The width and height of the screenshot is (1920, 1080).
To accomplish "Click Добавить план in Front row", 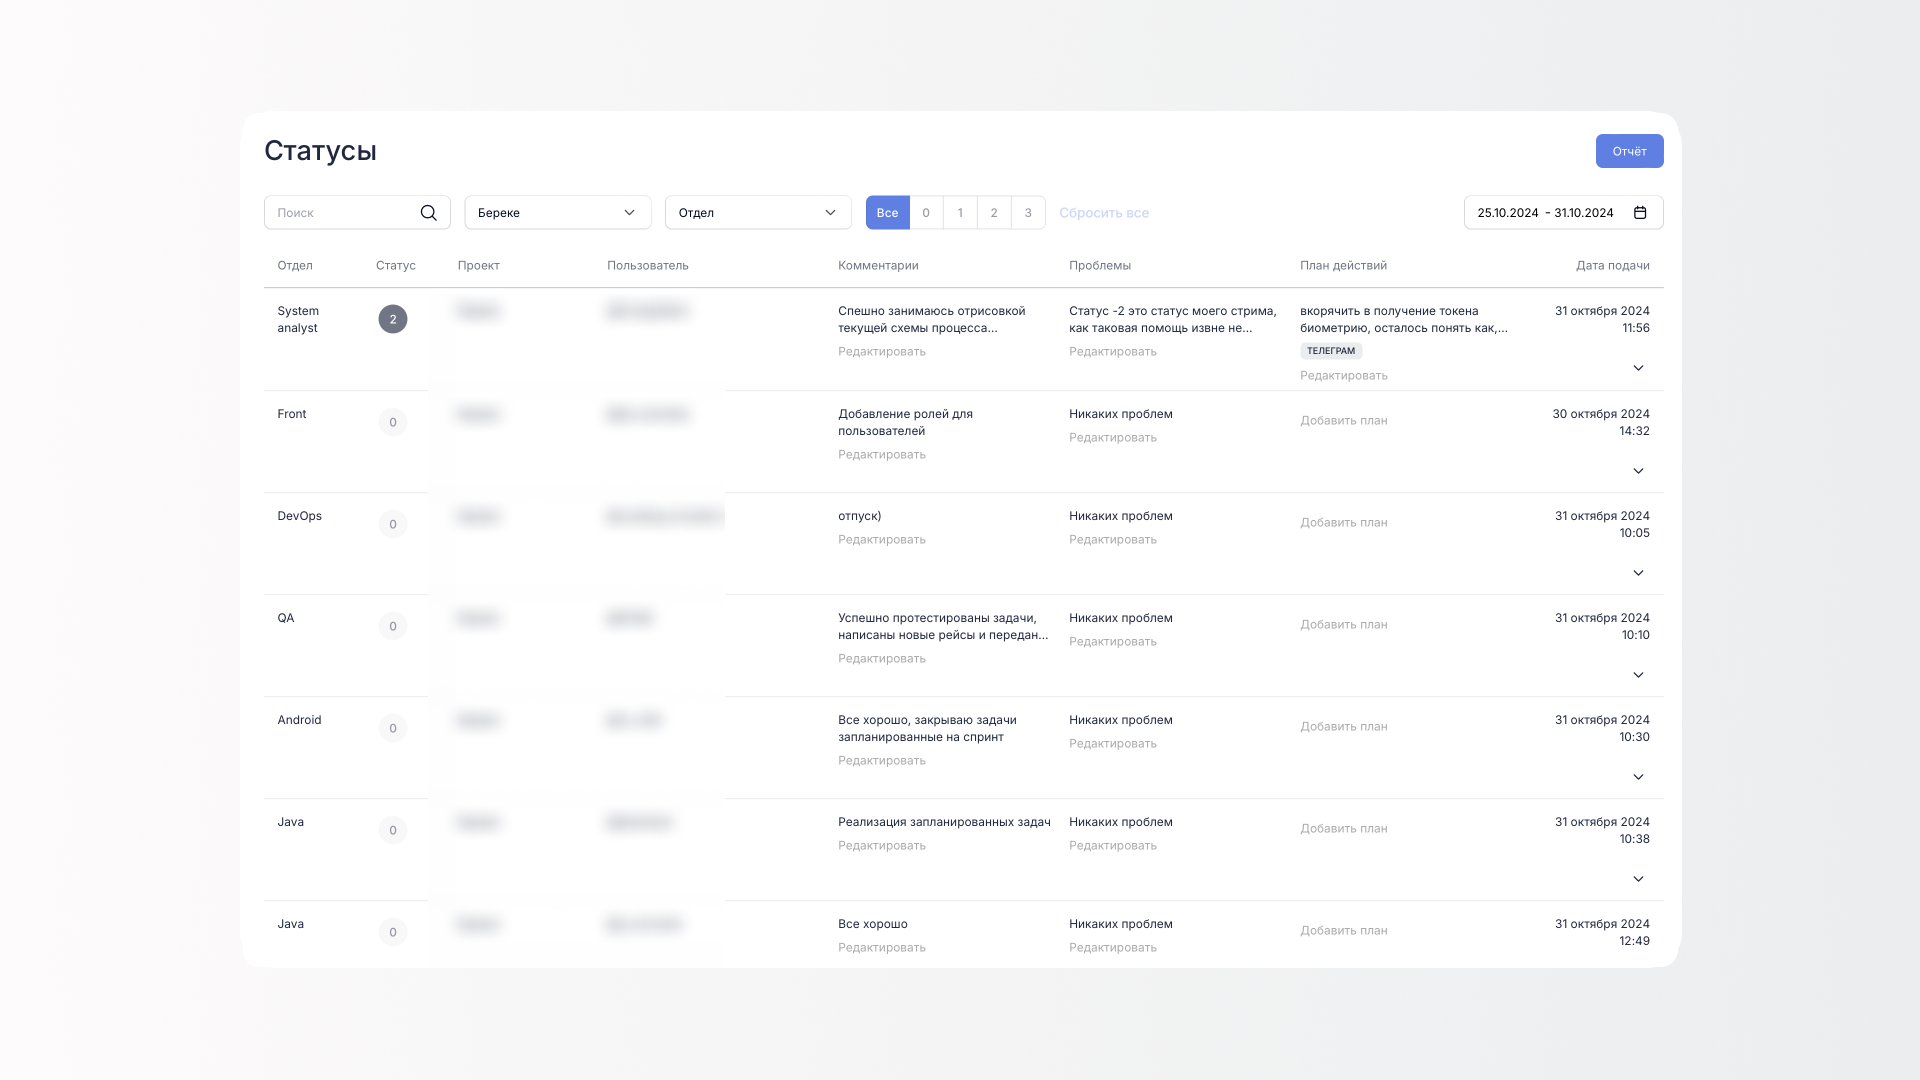I will pos(1343,421).
